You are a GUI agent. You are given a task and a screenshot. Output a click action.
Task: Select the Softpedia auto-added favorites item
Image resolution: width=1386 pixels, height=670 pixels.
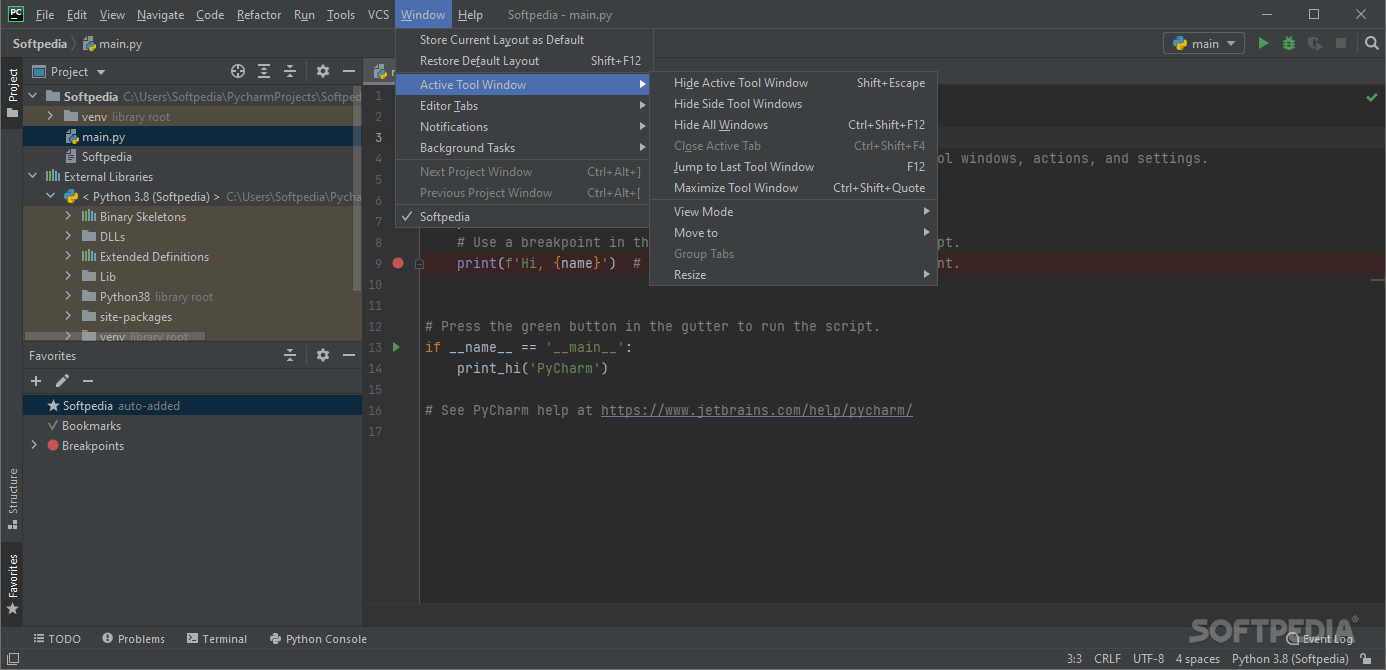[x=192, y=406]
